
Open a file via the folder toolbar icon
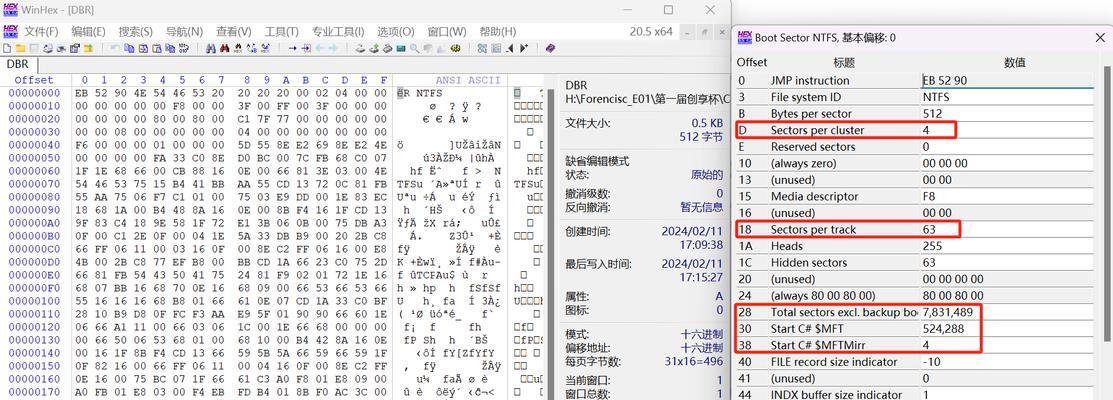pos(21,48)
